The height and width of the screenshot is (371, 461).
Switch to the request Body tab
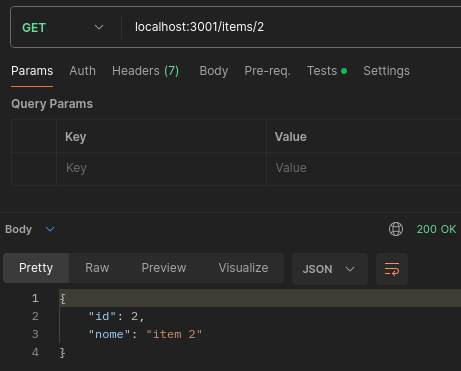point(214,71)
